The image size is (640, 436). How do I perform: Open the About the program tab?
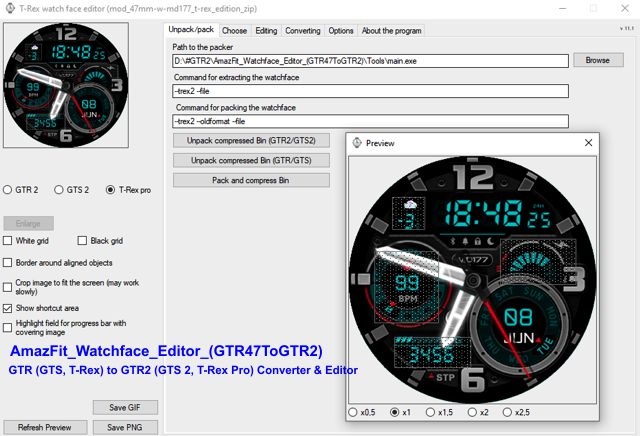(391, 31)
